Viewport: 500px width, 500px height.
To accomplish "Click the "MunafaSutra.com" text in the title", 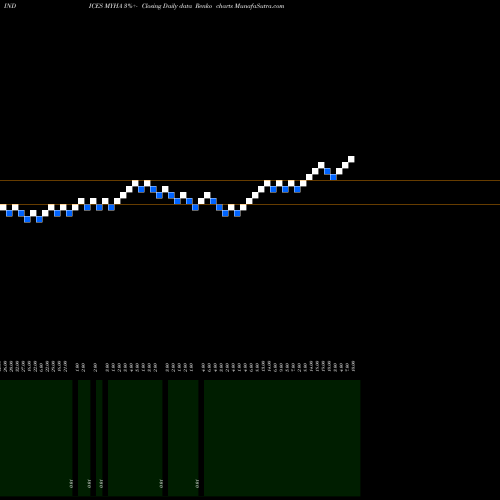I will point(259,6).
